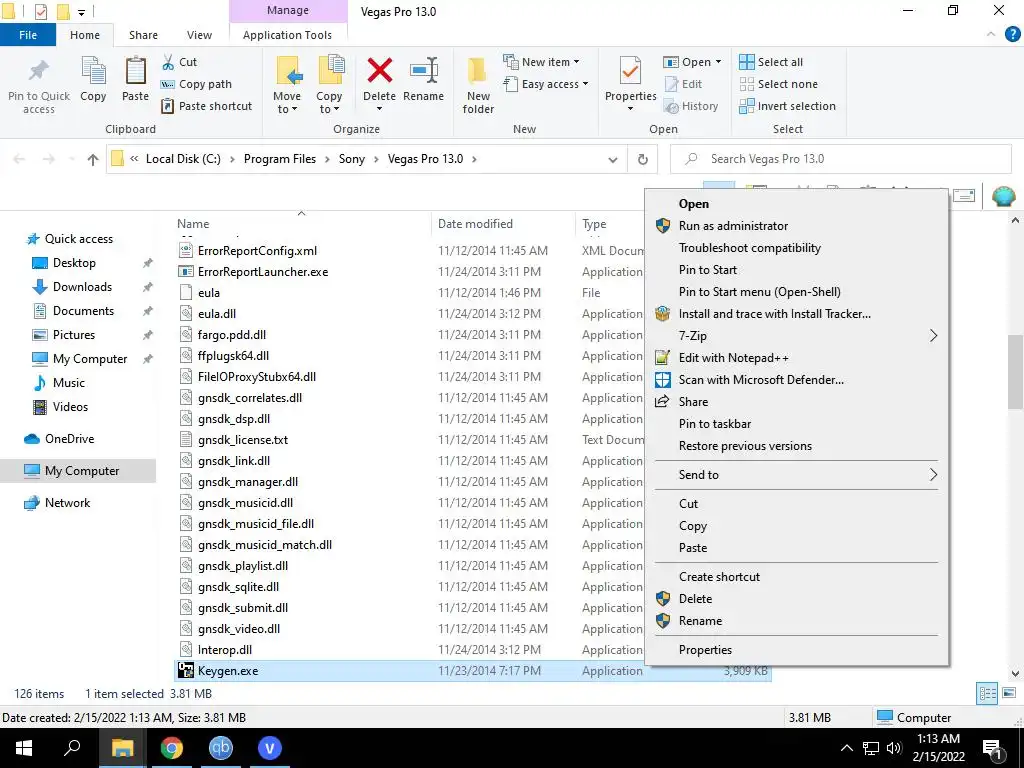Click the red Delete icon
The width and height of the screenshot is (1024, 768).
379,71
